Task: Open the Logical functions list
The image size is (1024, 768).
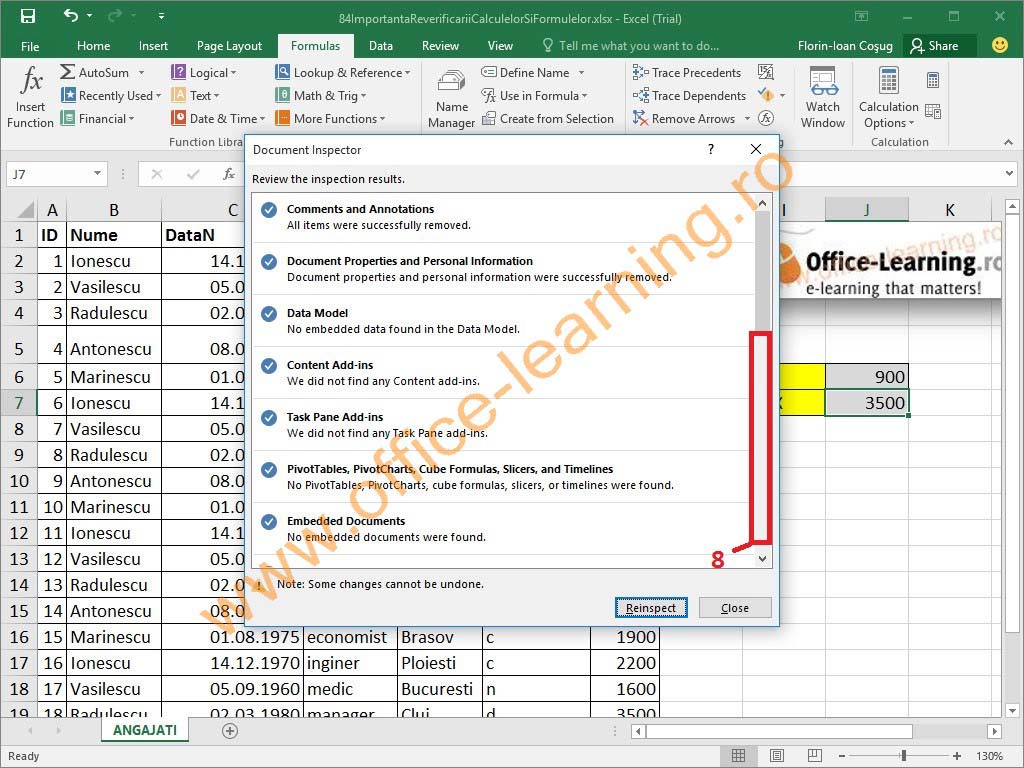Action: tap(203, 72)
